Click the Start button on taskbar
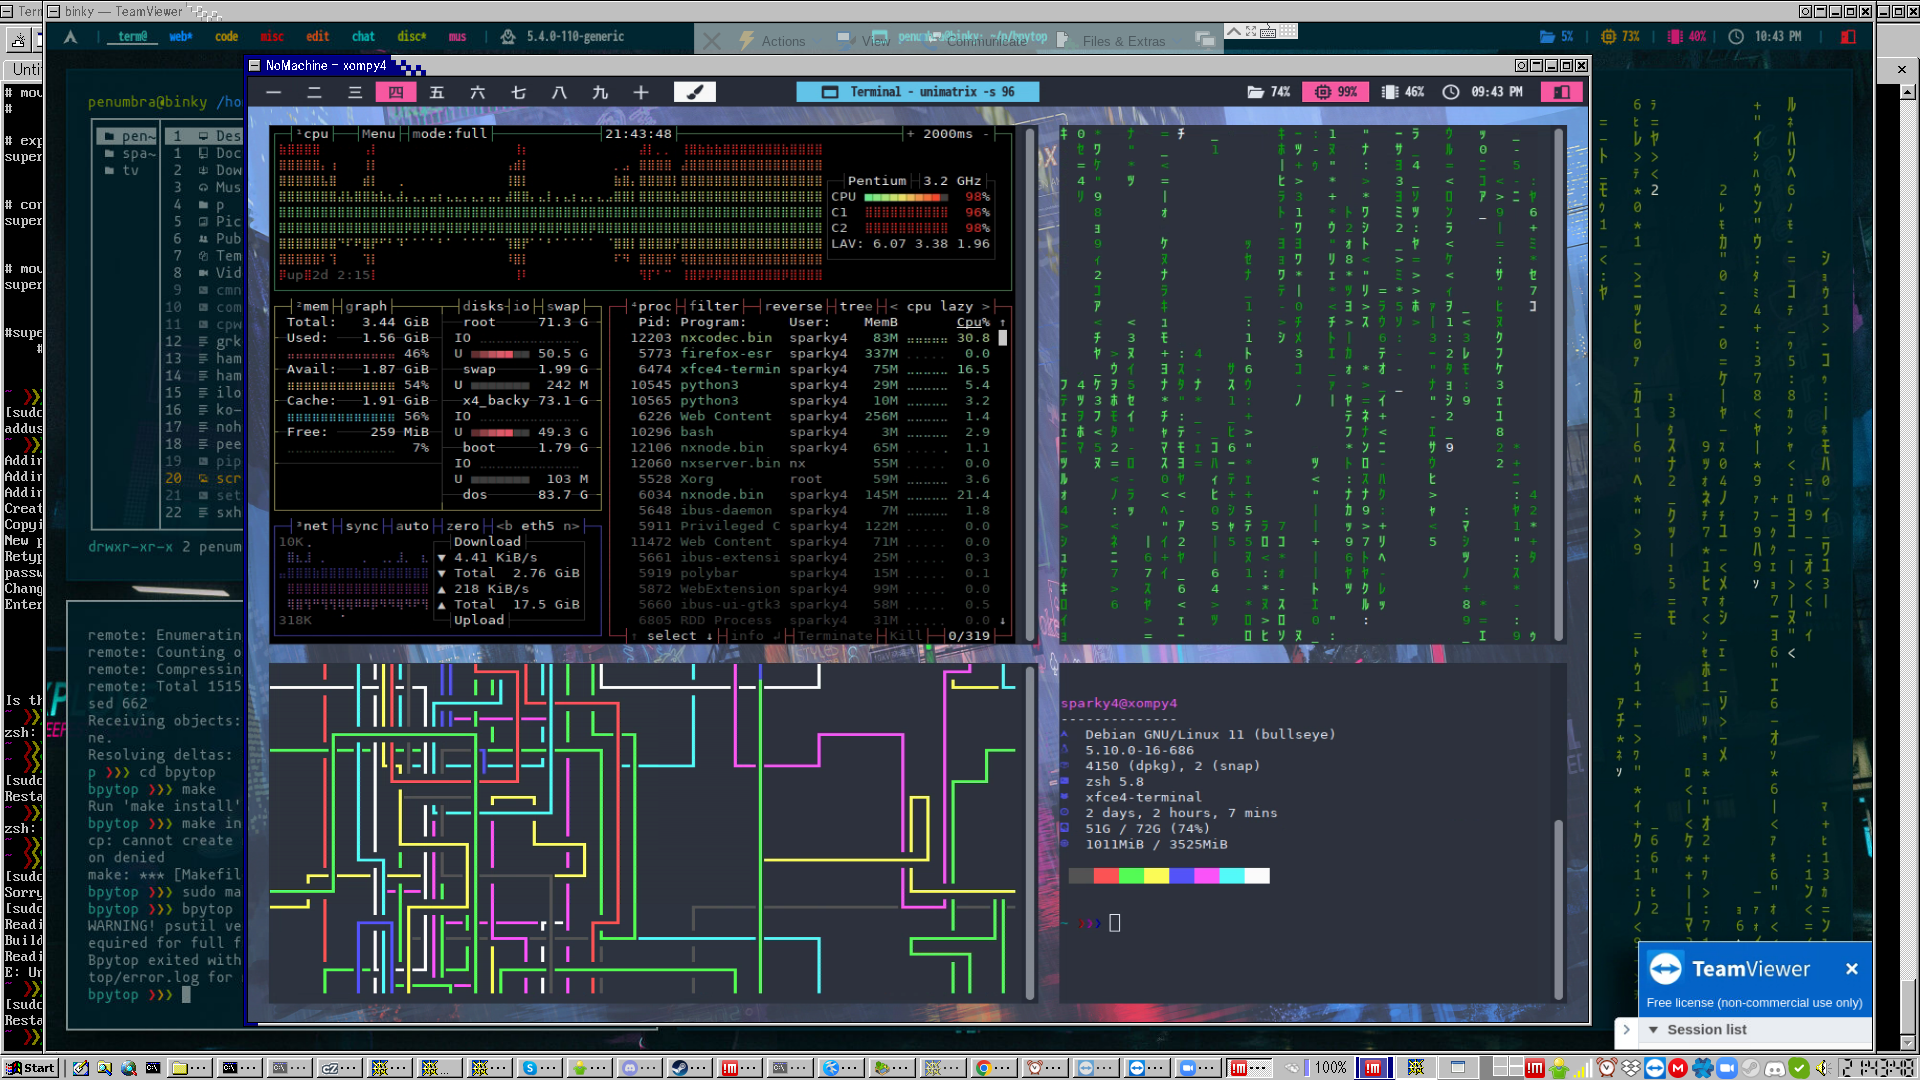 click(30, 1068)
